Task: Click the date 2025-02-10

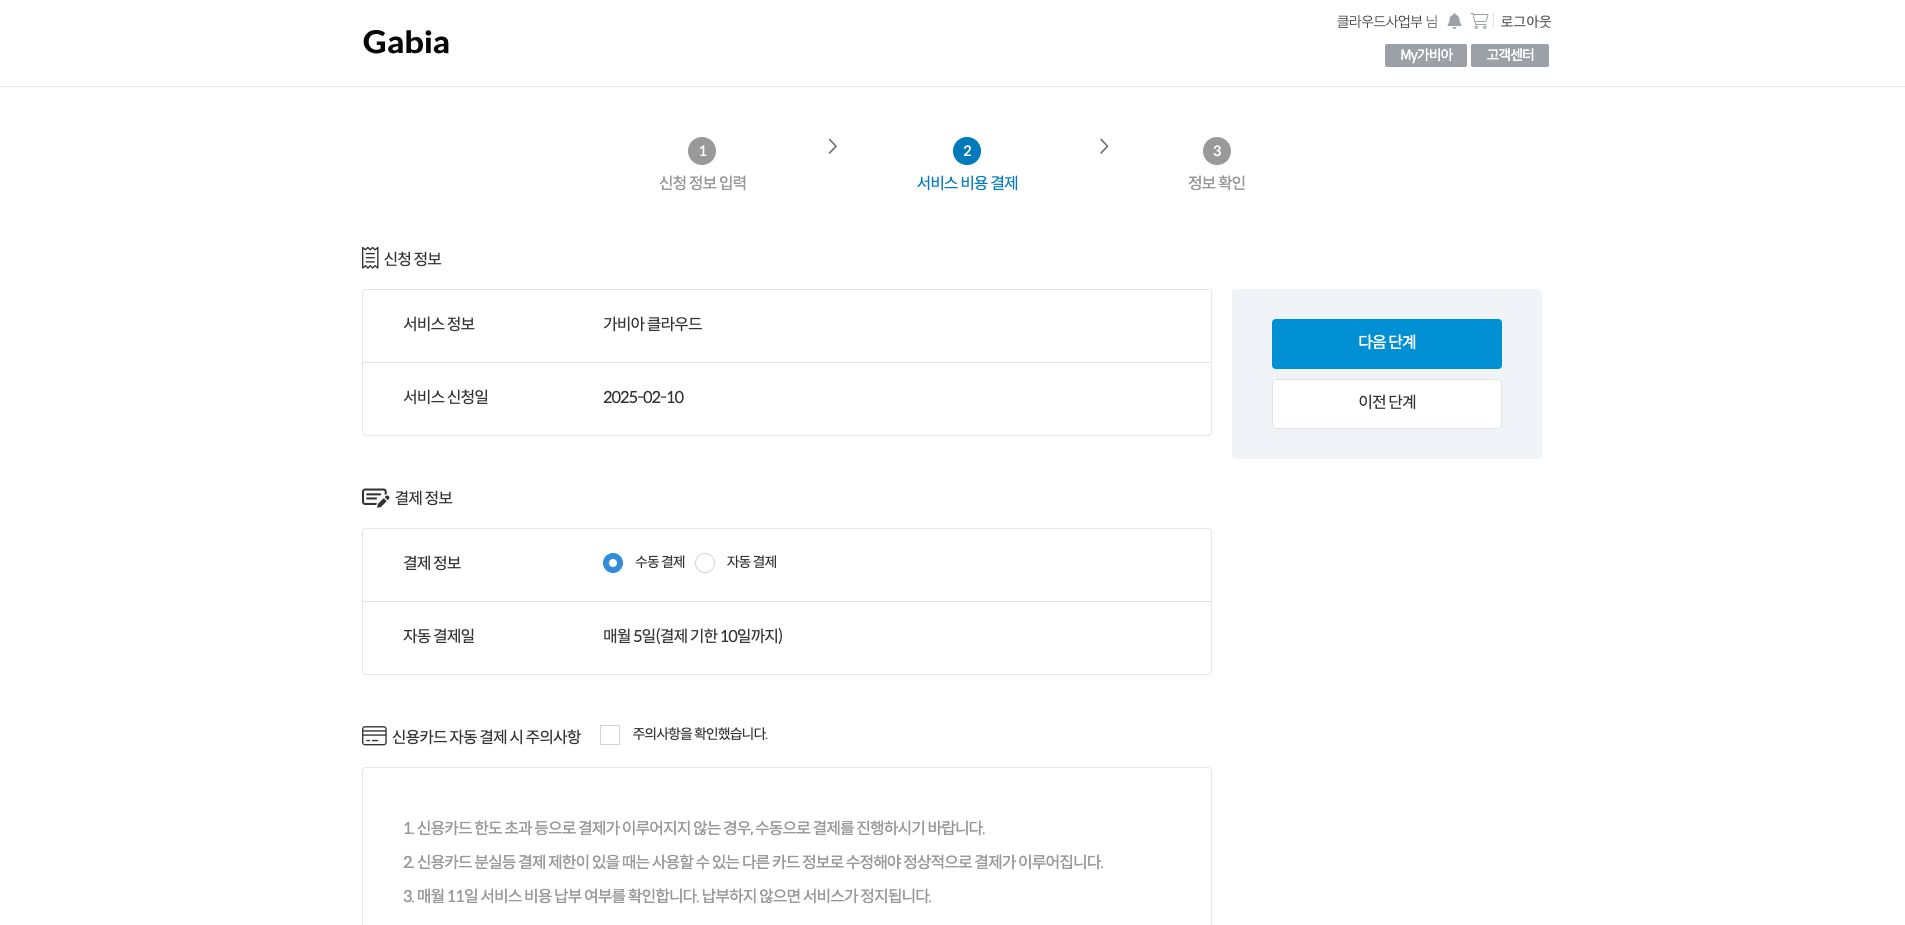Action: [643, 397]
